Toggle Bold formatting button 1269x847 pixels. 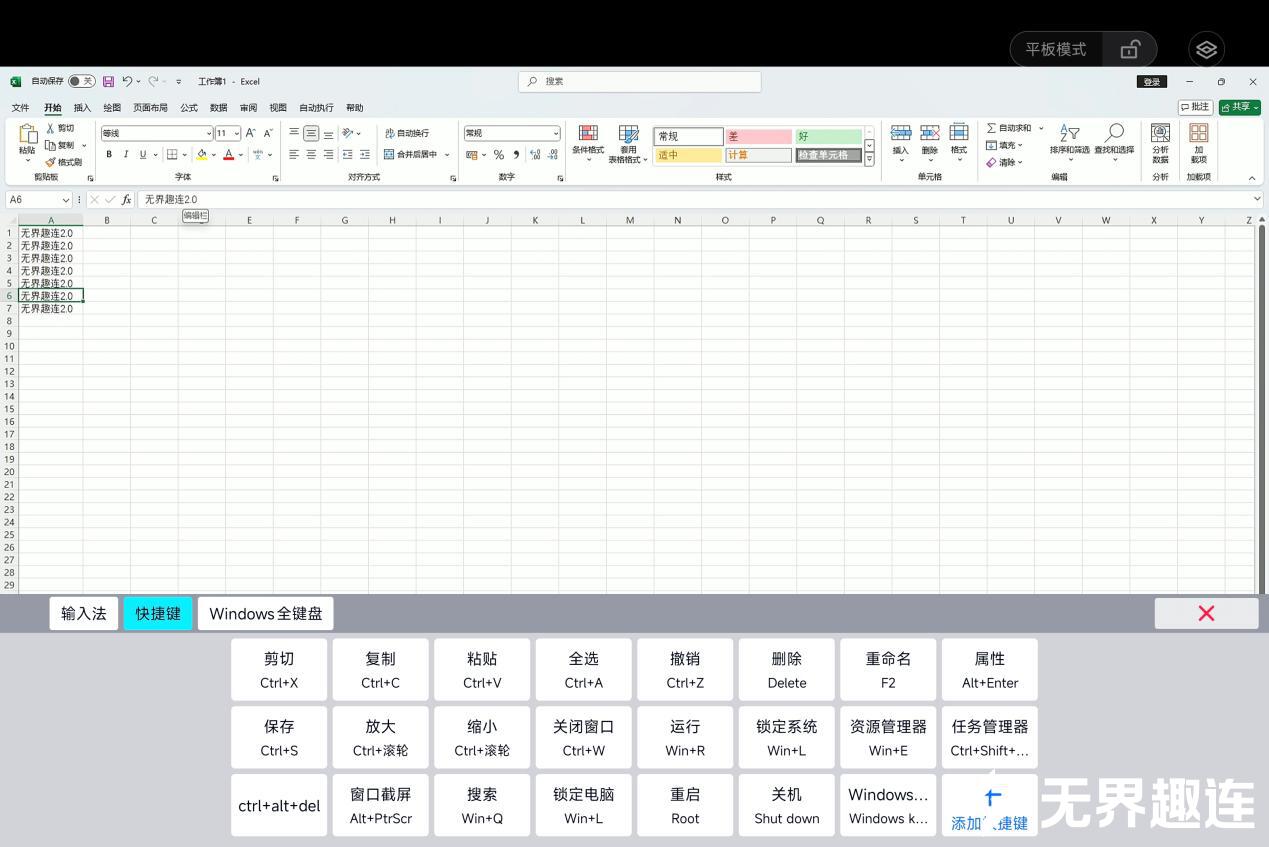109,154
